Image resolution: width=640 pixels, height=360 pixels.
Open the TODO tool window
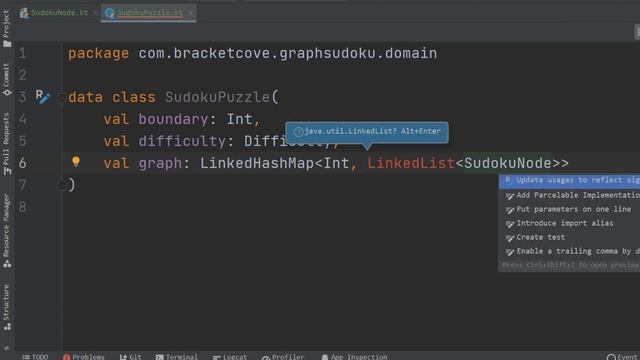tap(35, 357)
